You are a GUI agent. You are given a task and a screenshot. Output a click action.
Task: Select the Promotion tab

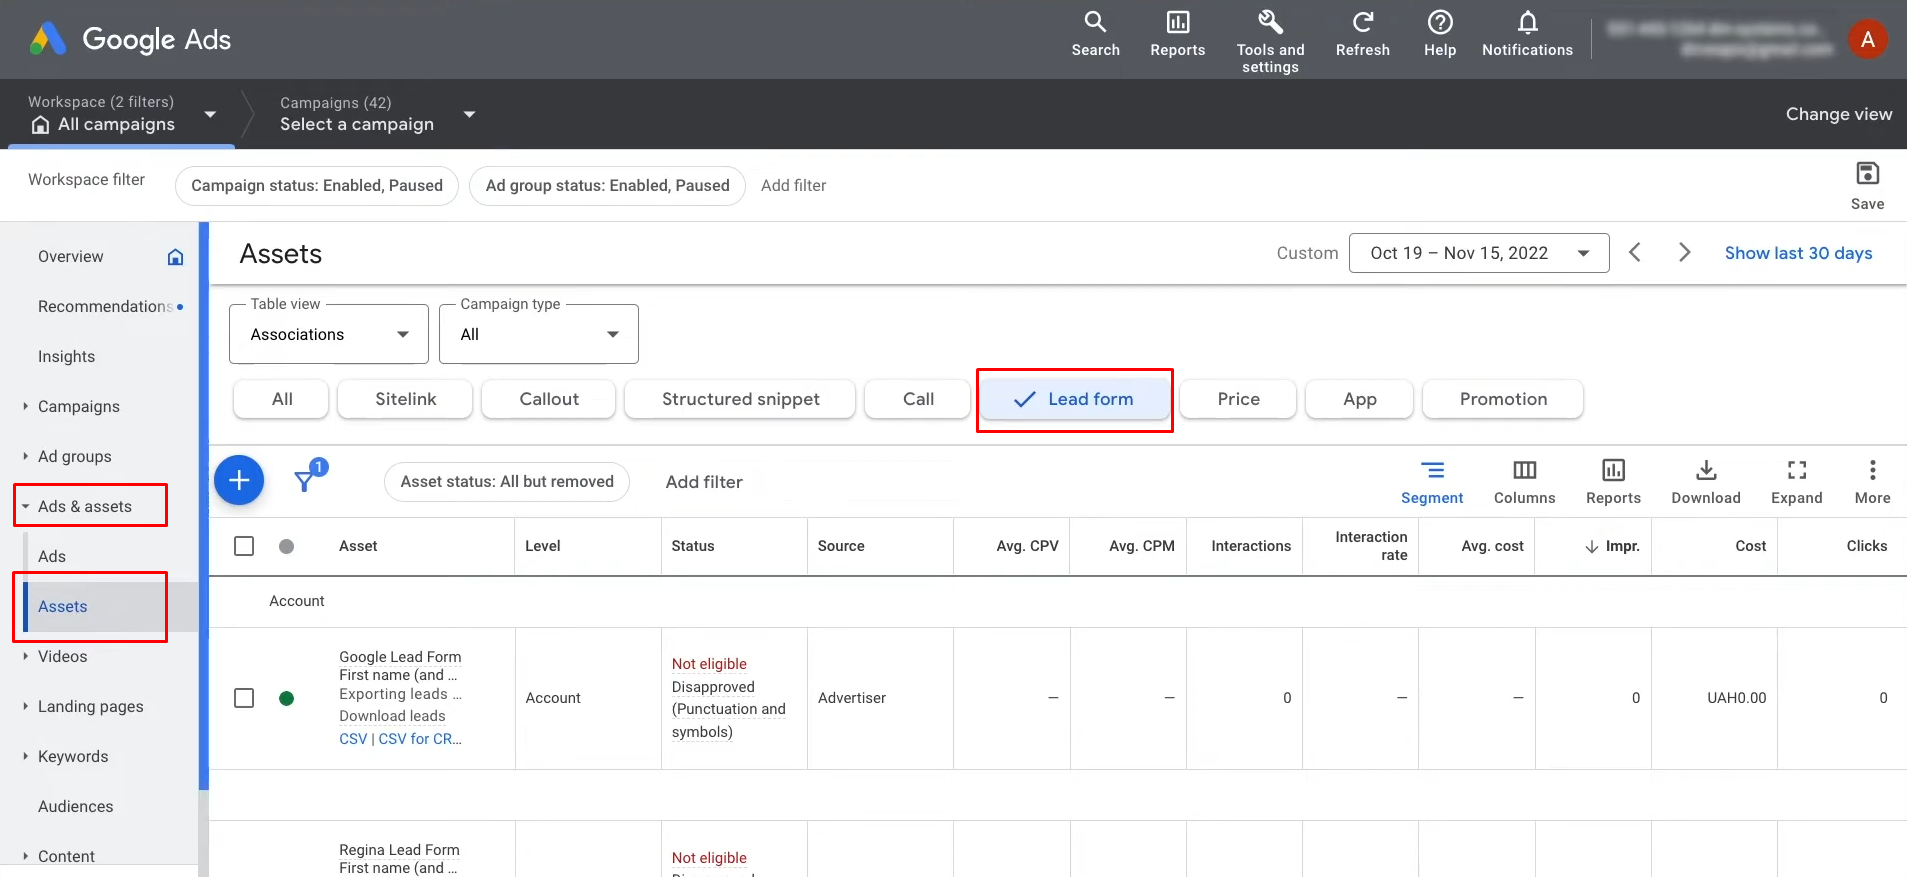[x=1503, y=399]
